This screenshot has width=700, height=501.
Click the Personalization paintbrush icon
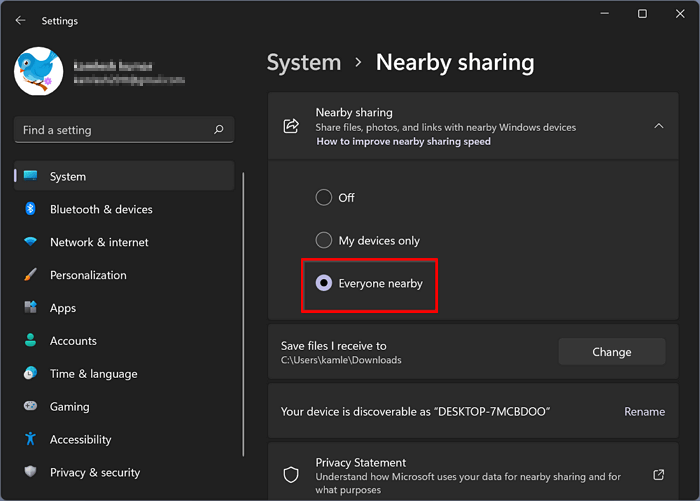[x=30, y=275]
